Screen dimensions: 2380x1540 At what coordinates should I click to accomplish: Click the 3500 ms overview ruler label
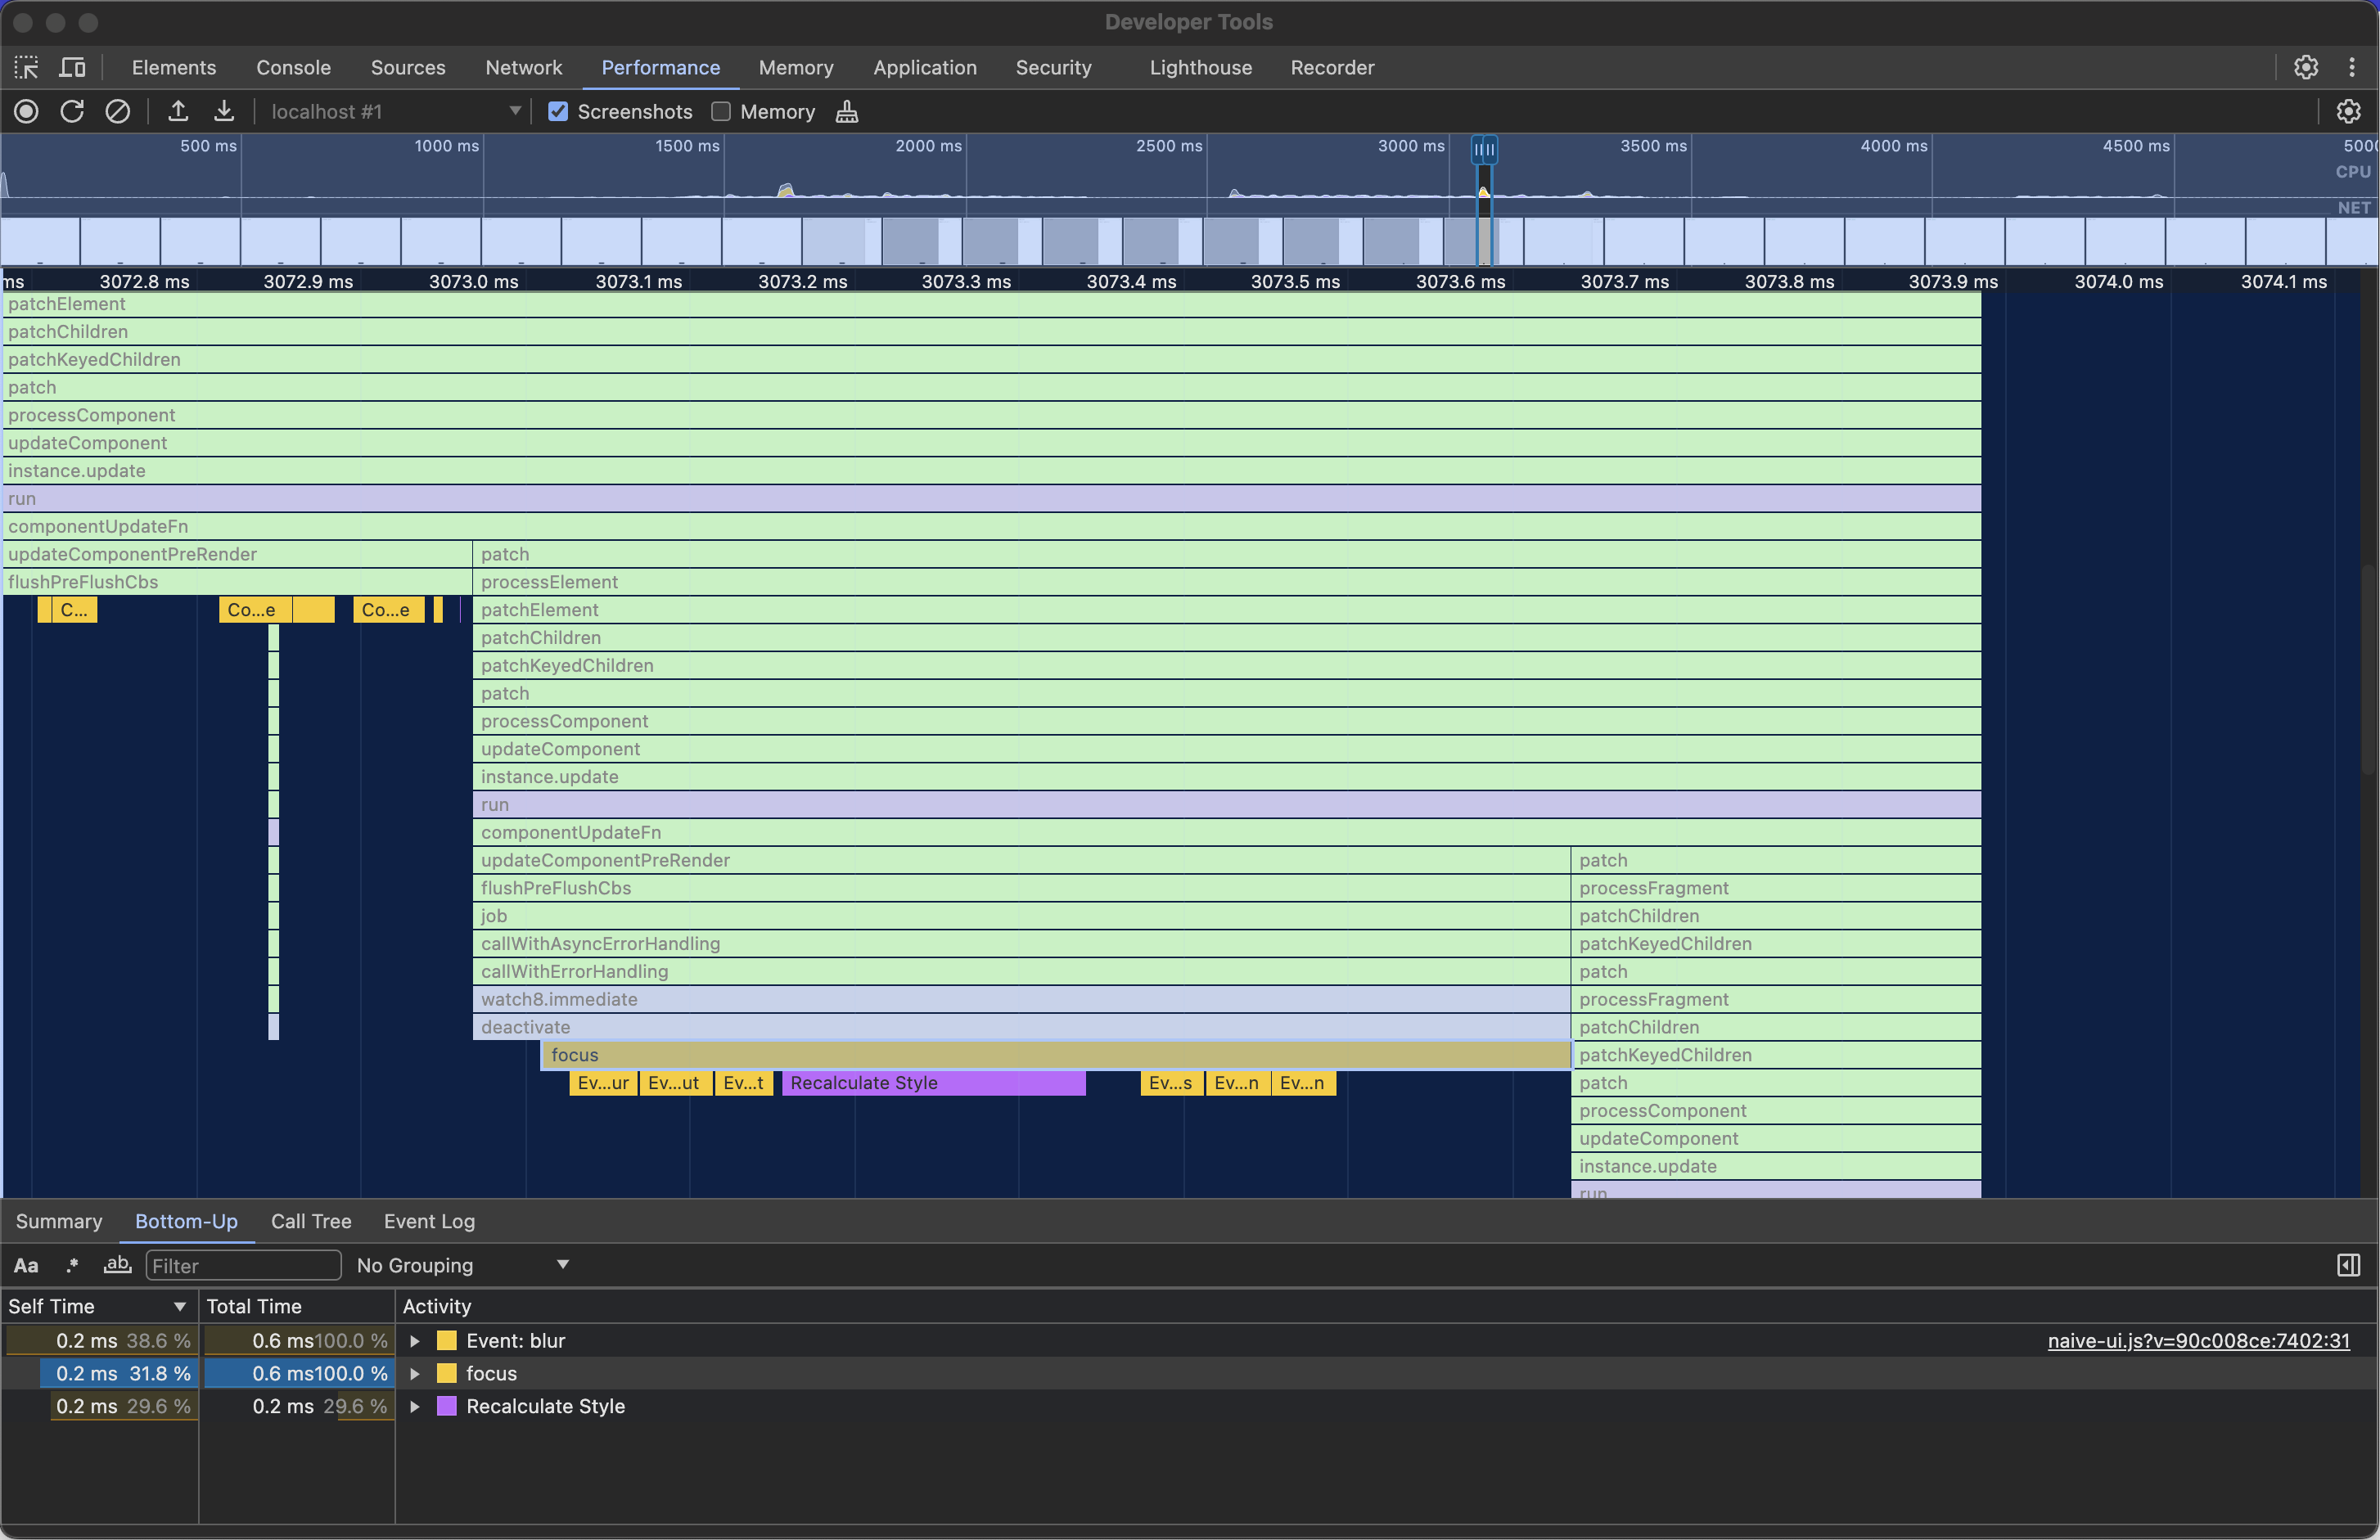(x=1653, y=146)
